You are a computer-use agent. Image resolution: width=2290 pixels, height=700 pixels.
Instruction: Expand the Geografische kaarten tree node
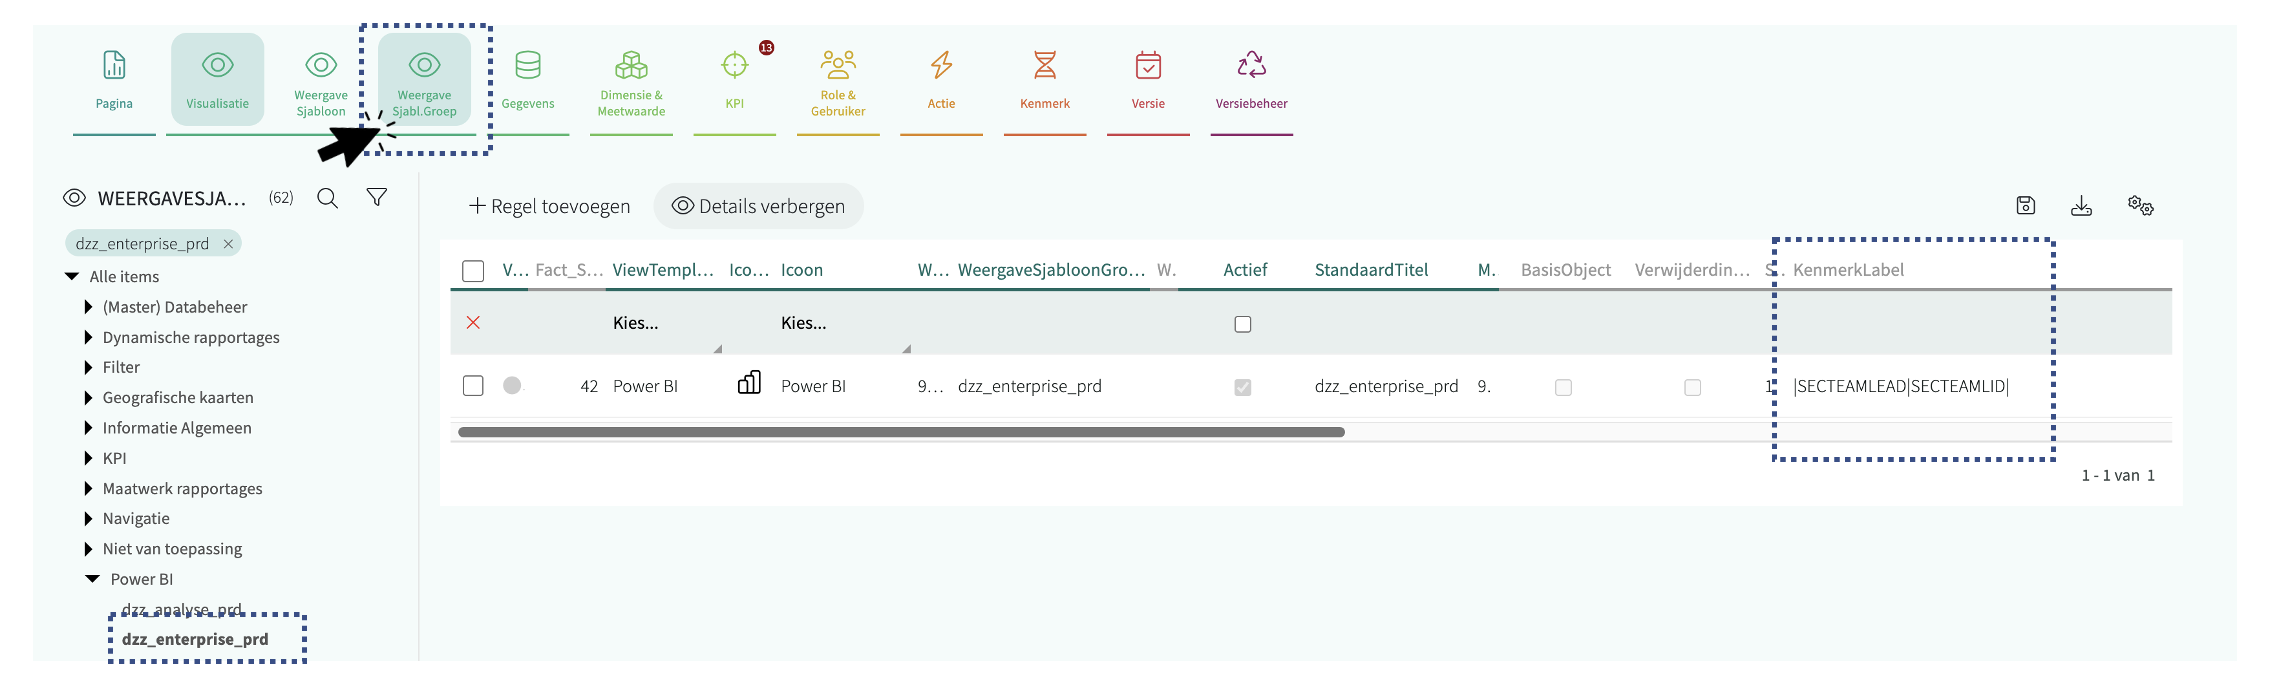(89, 398)
